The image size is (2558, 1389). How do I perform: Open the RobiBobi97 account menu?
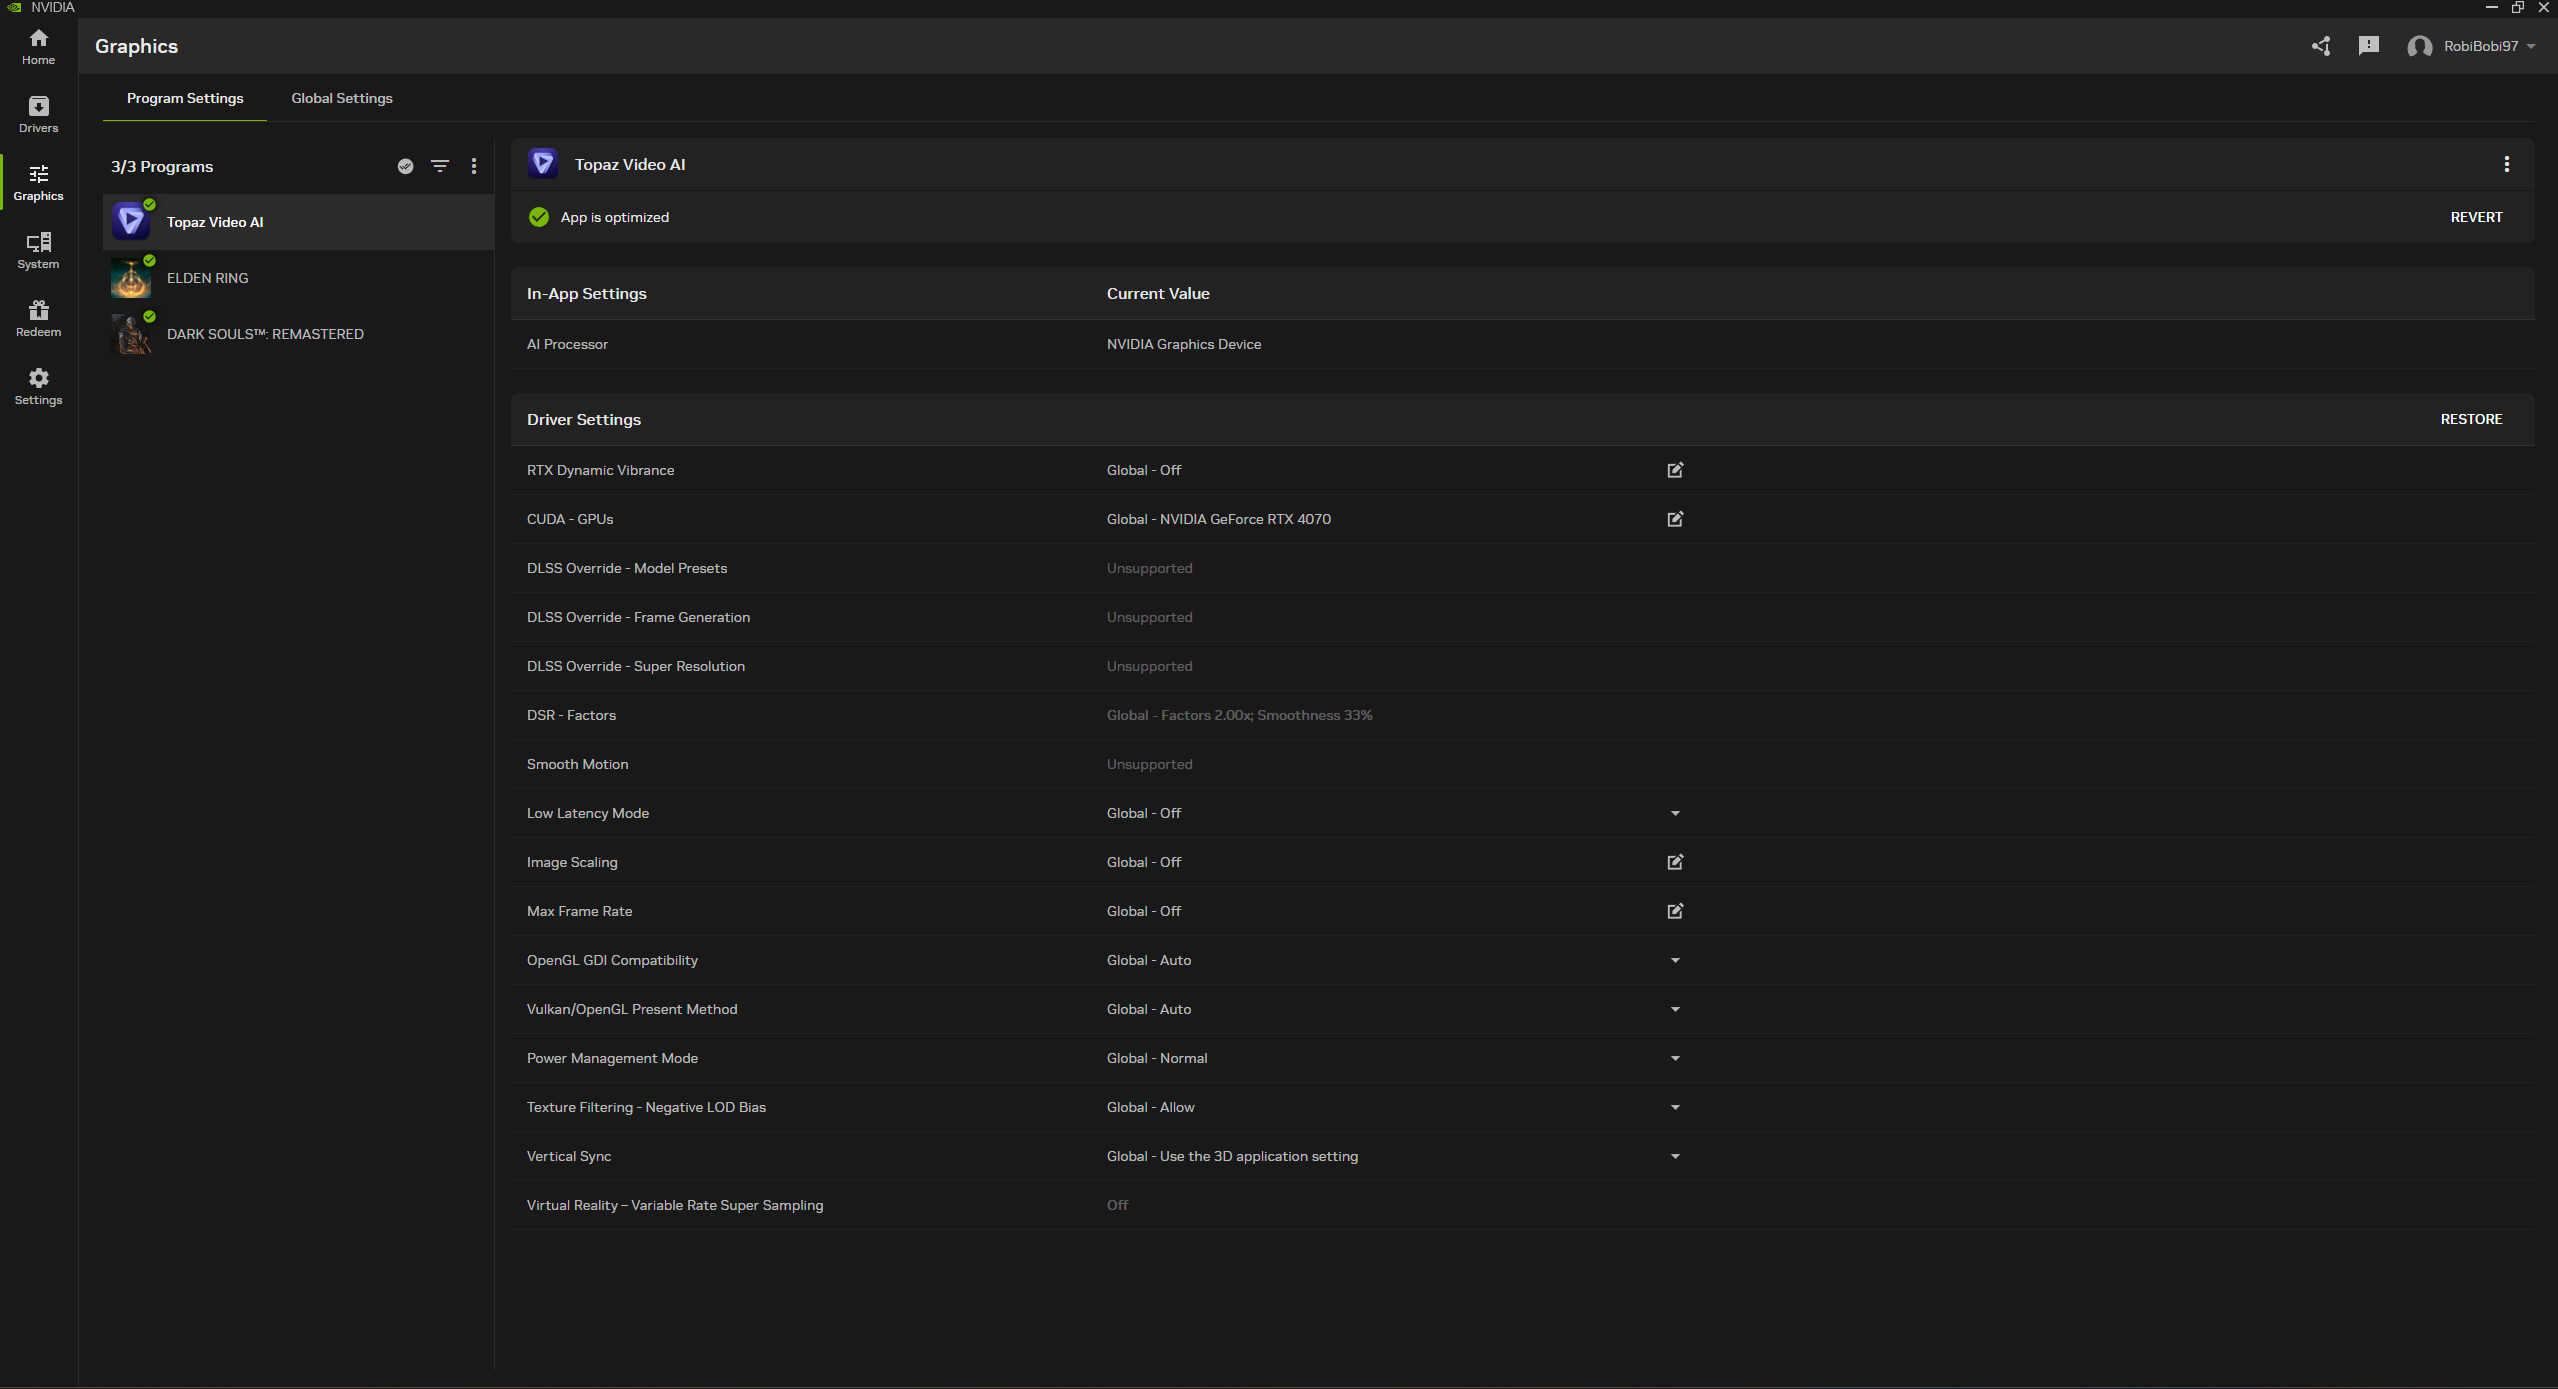click(x=2471, y=46)
